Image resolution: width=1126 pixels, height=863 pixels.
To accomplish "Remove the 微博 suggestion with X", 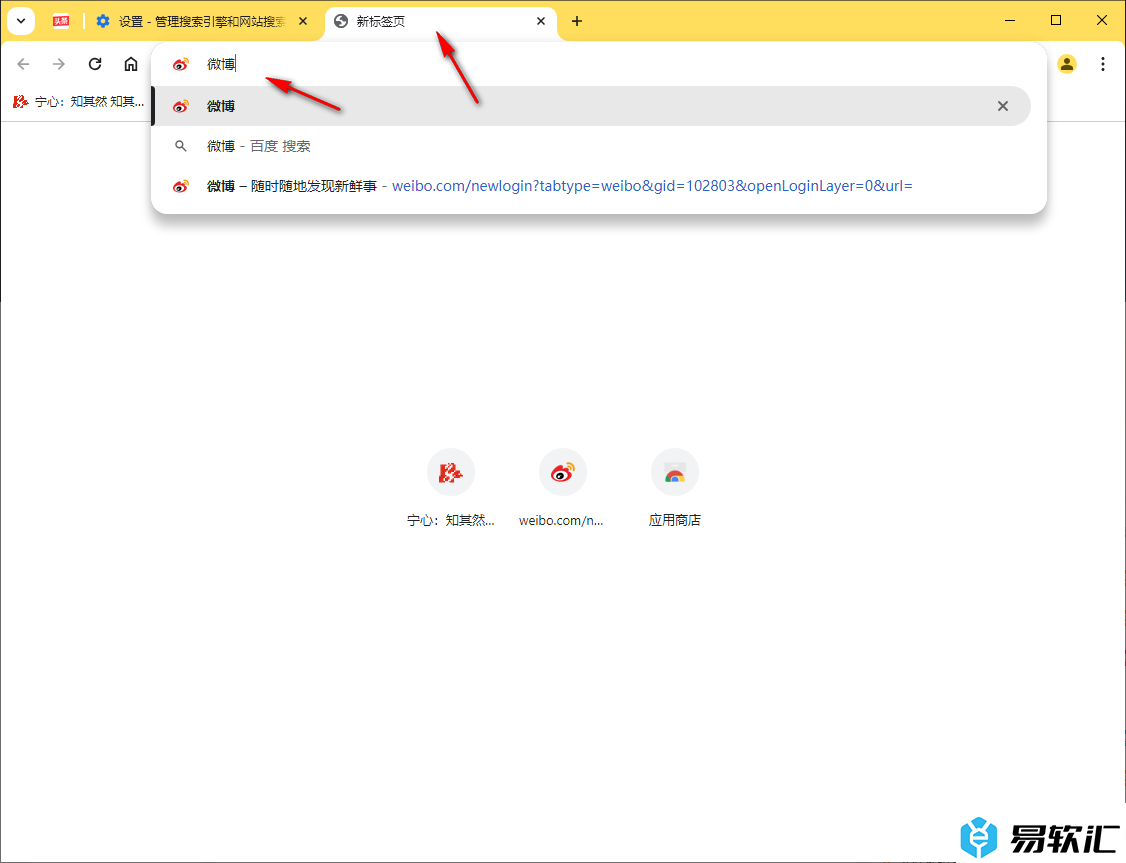I will click(1002, 106).
